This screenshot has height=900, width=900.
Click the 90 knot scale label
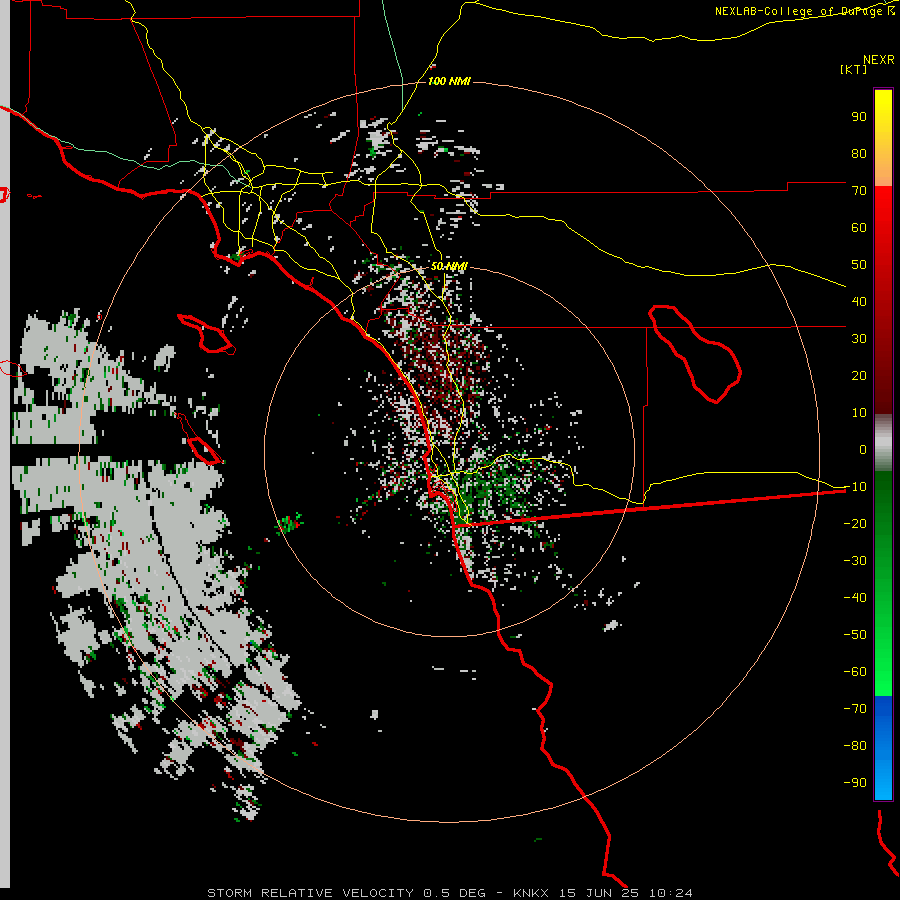(x=859, y=117)
